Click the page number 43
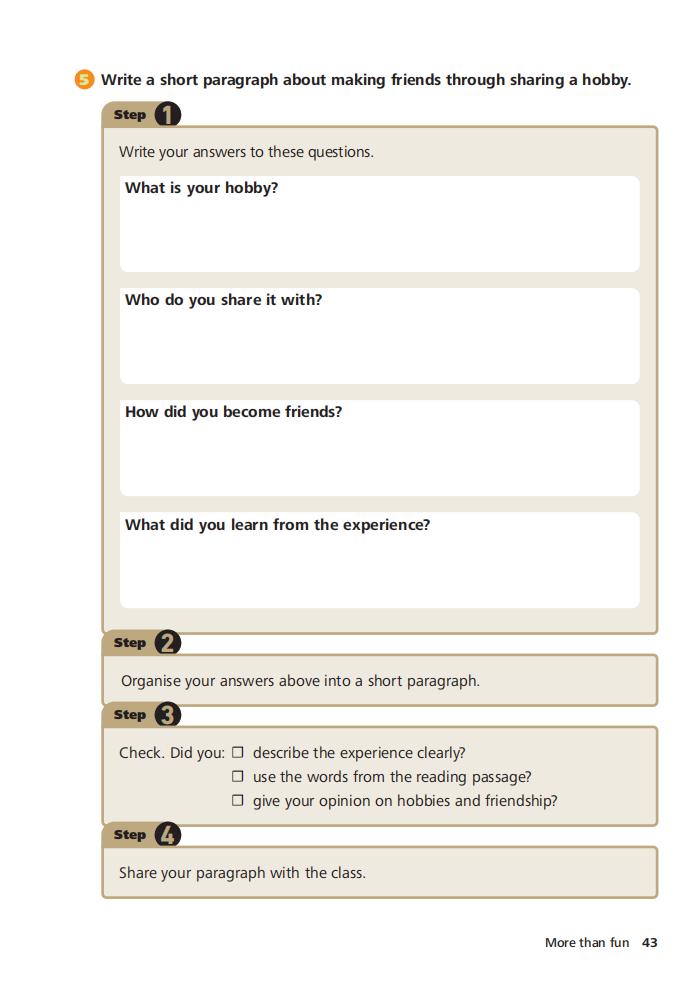This screenshot has width=699, height=983. (649, 942)
